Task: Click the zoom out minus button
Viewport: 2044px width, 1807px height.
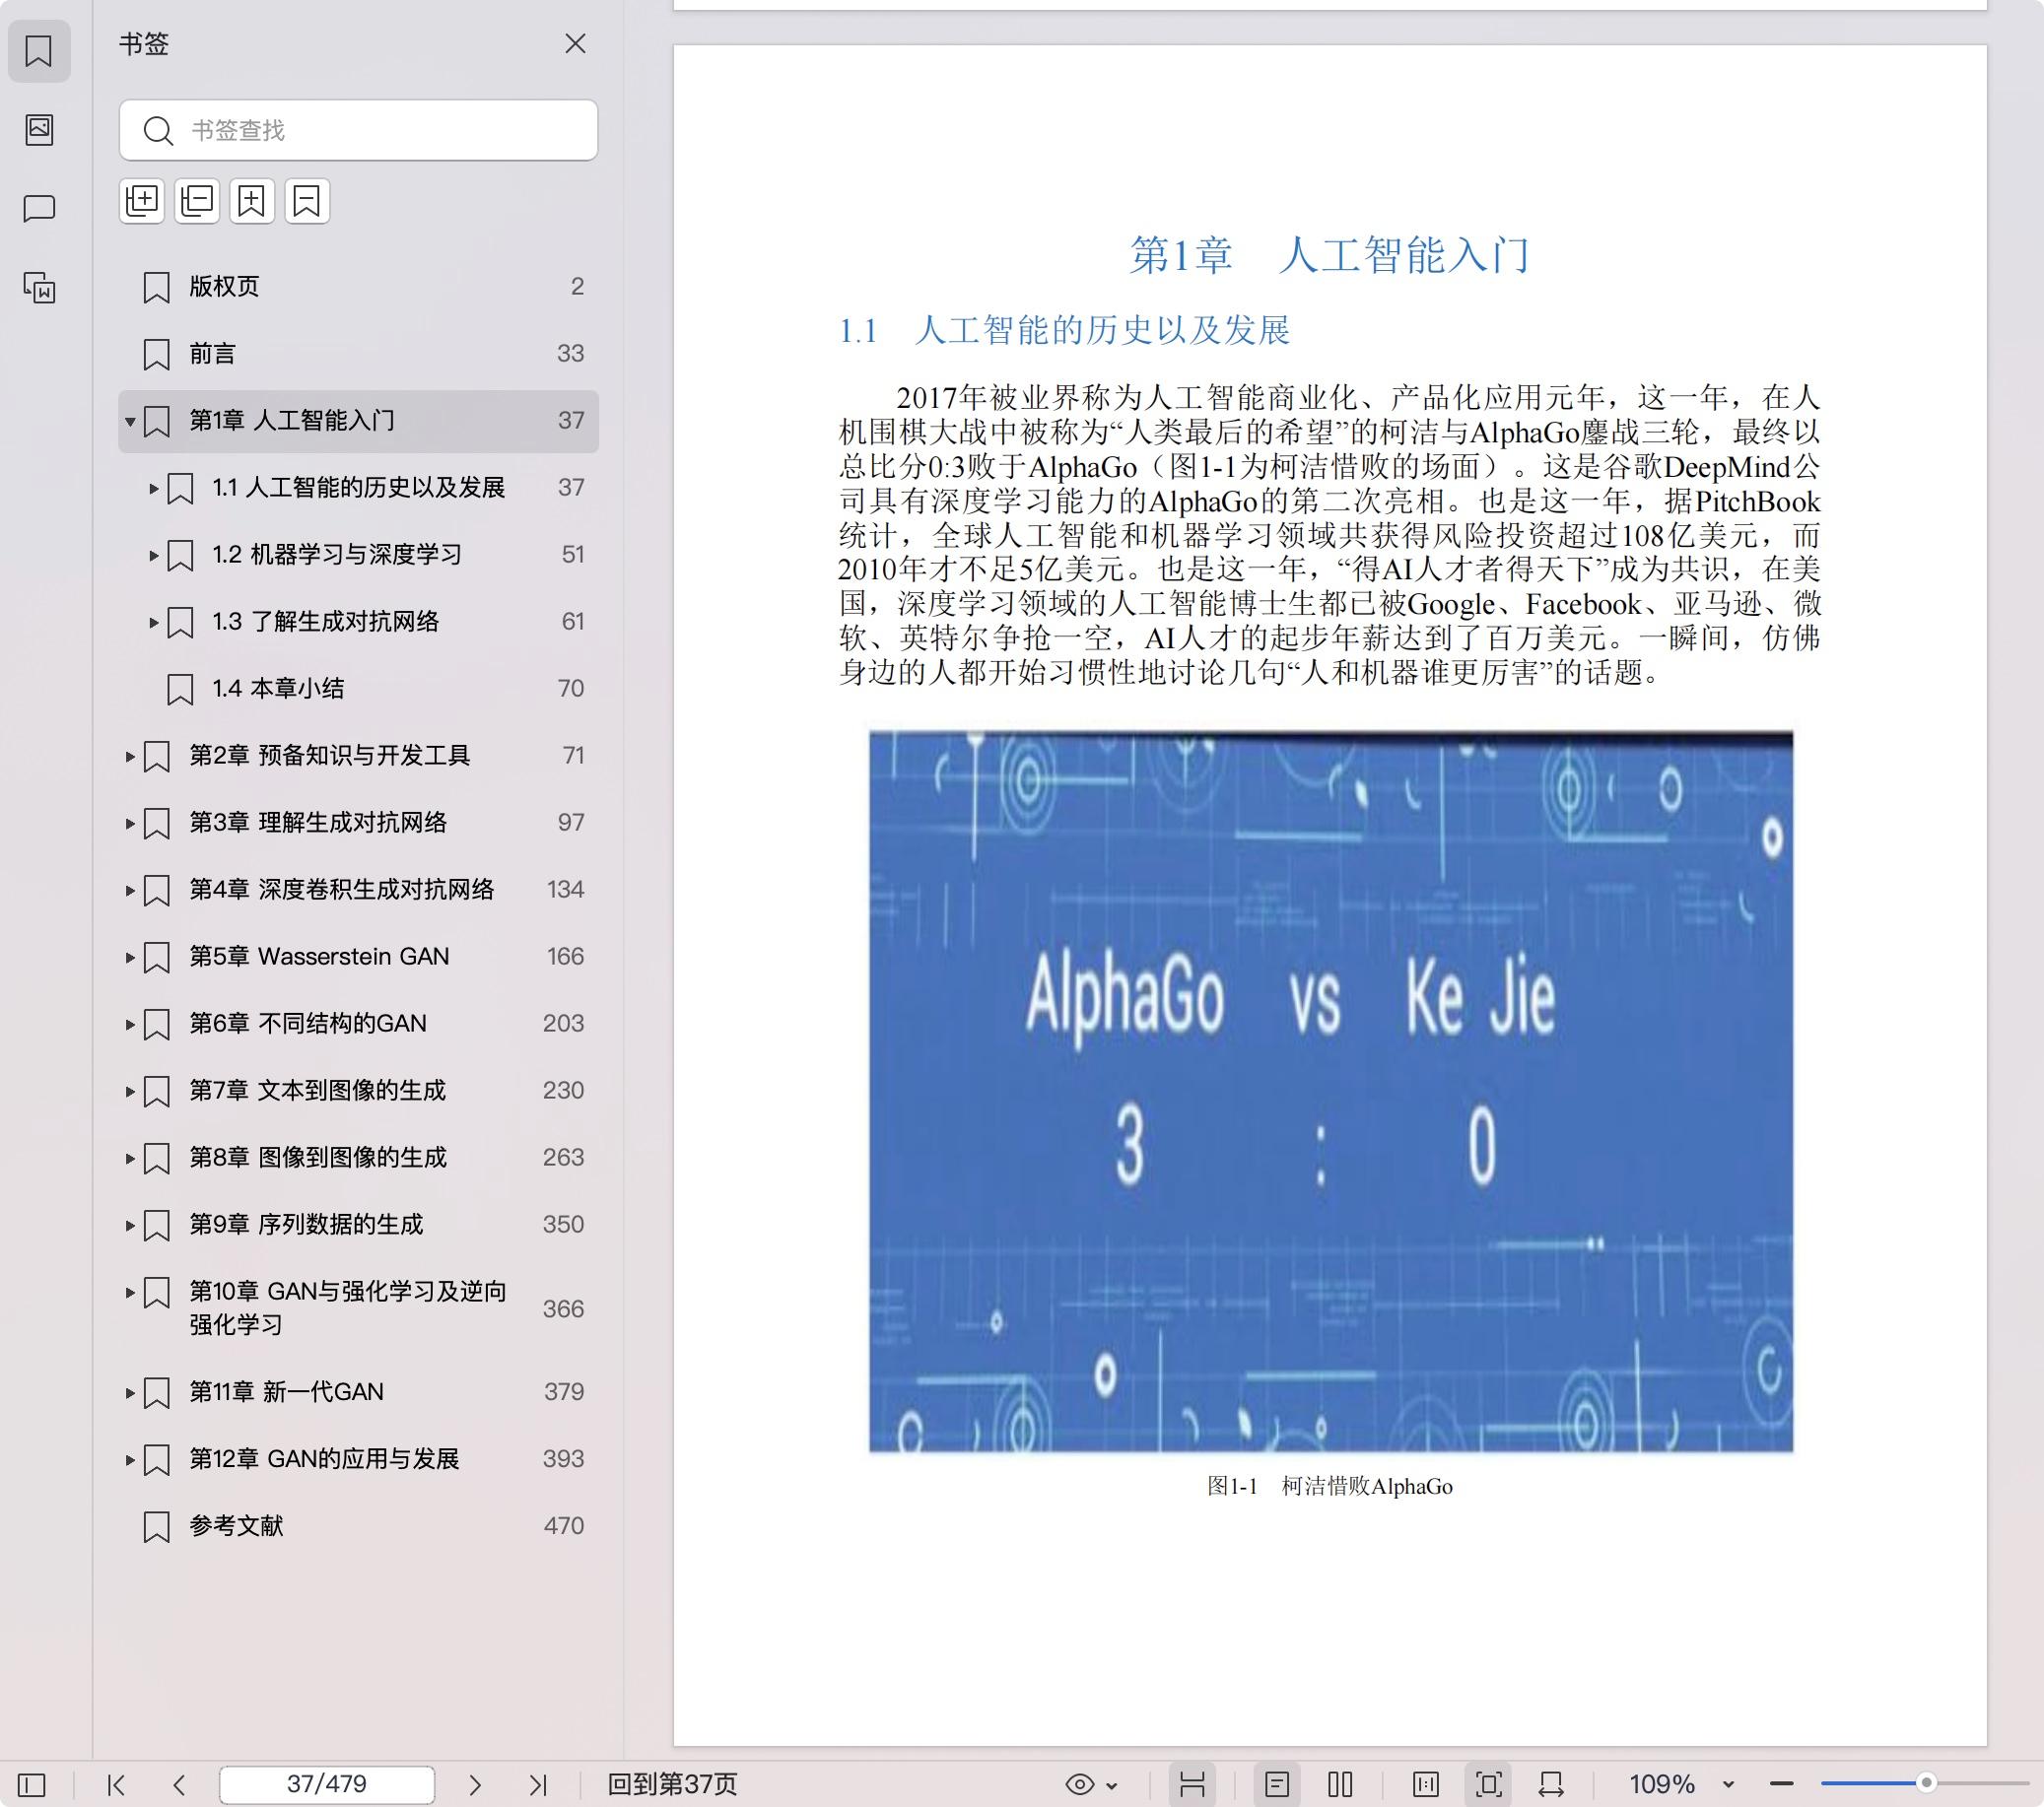Action: (x=1781, y=1784)
